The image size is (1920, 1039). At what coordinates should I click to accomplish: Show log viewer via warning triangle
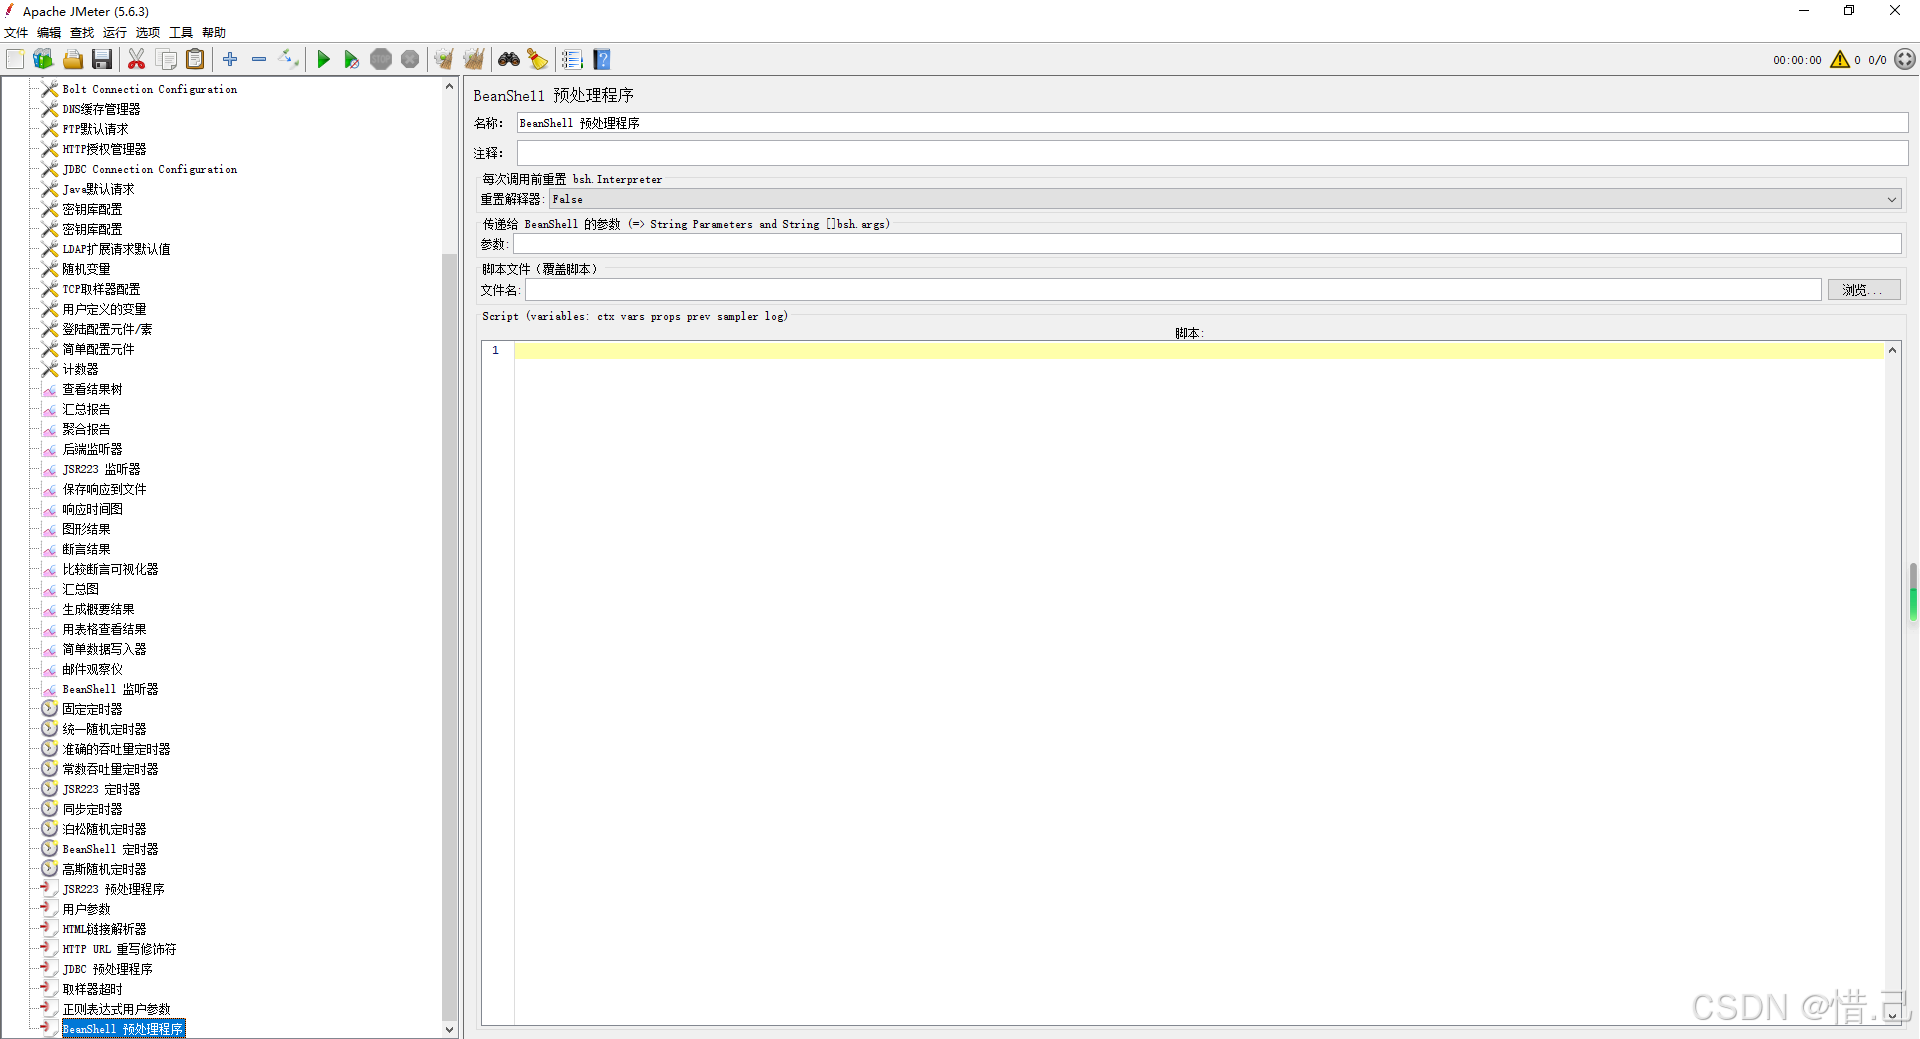(1840, 60)
